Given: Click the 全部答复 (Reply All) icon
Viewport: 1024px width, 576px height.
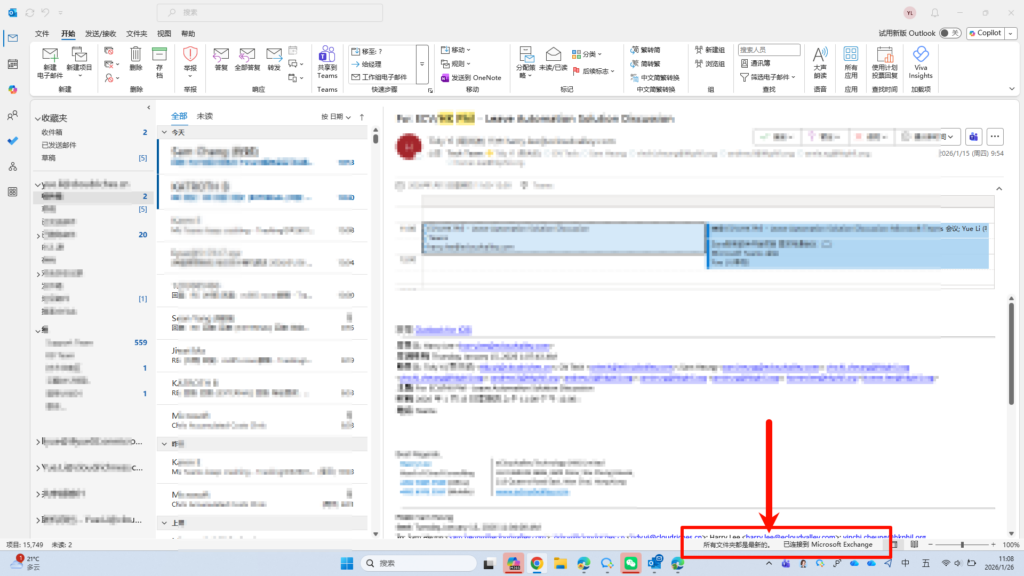Looking at the screenshot, I should tap(246, 56).
